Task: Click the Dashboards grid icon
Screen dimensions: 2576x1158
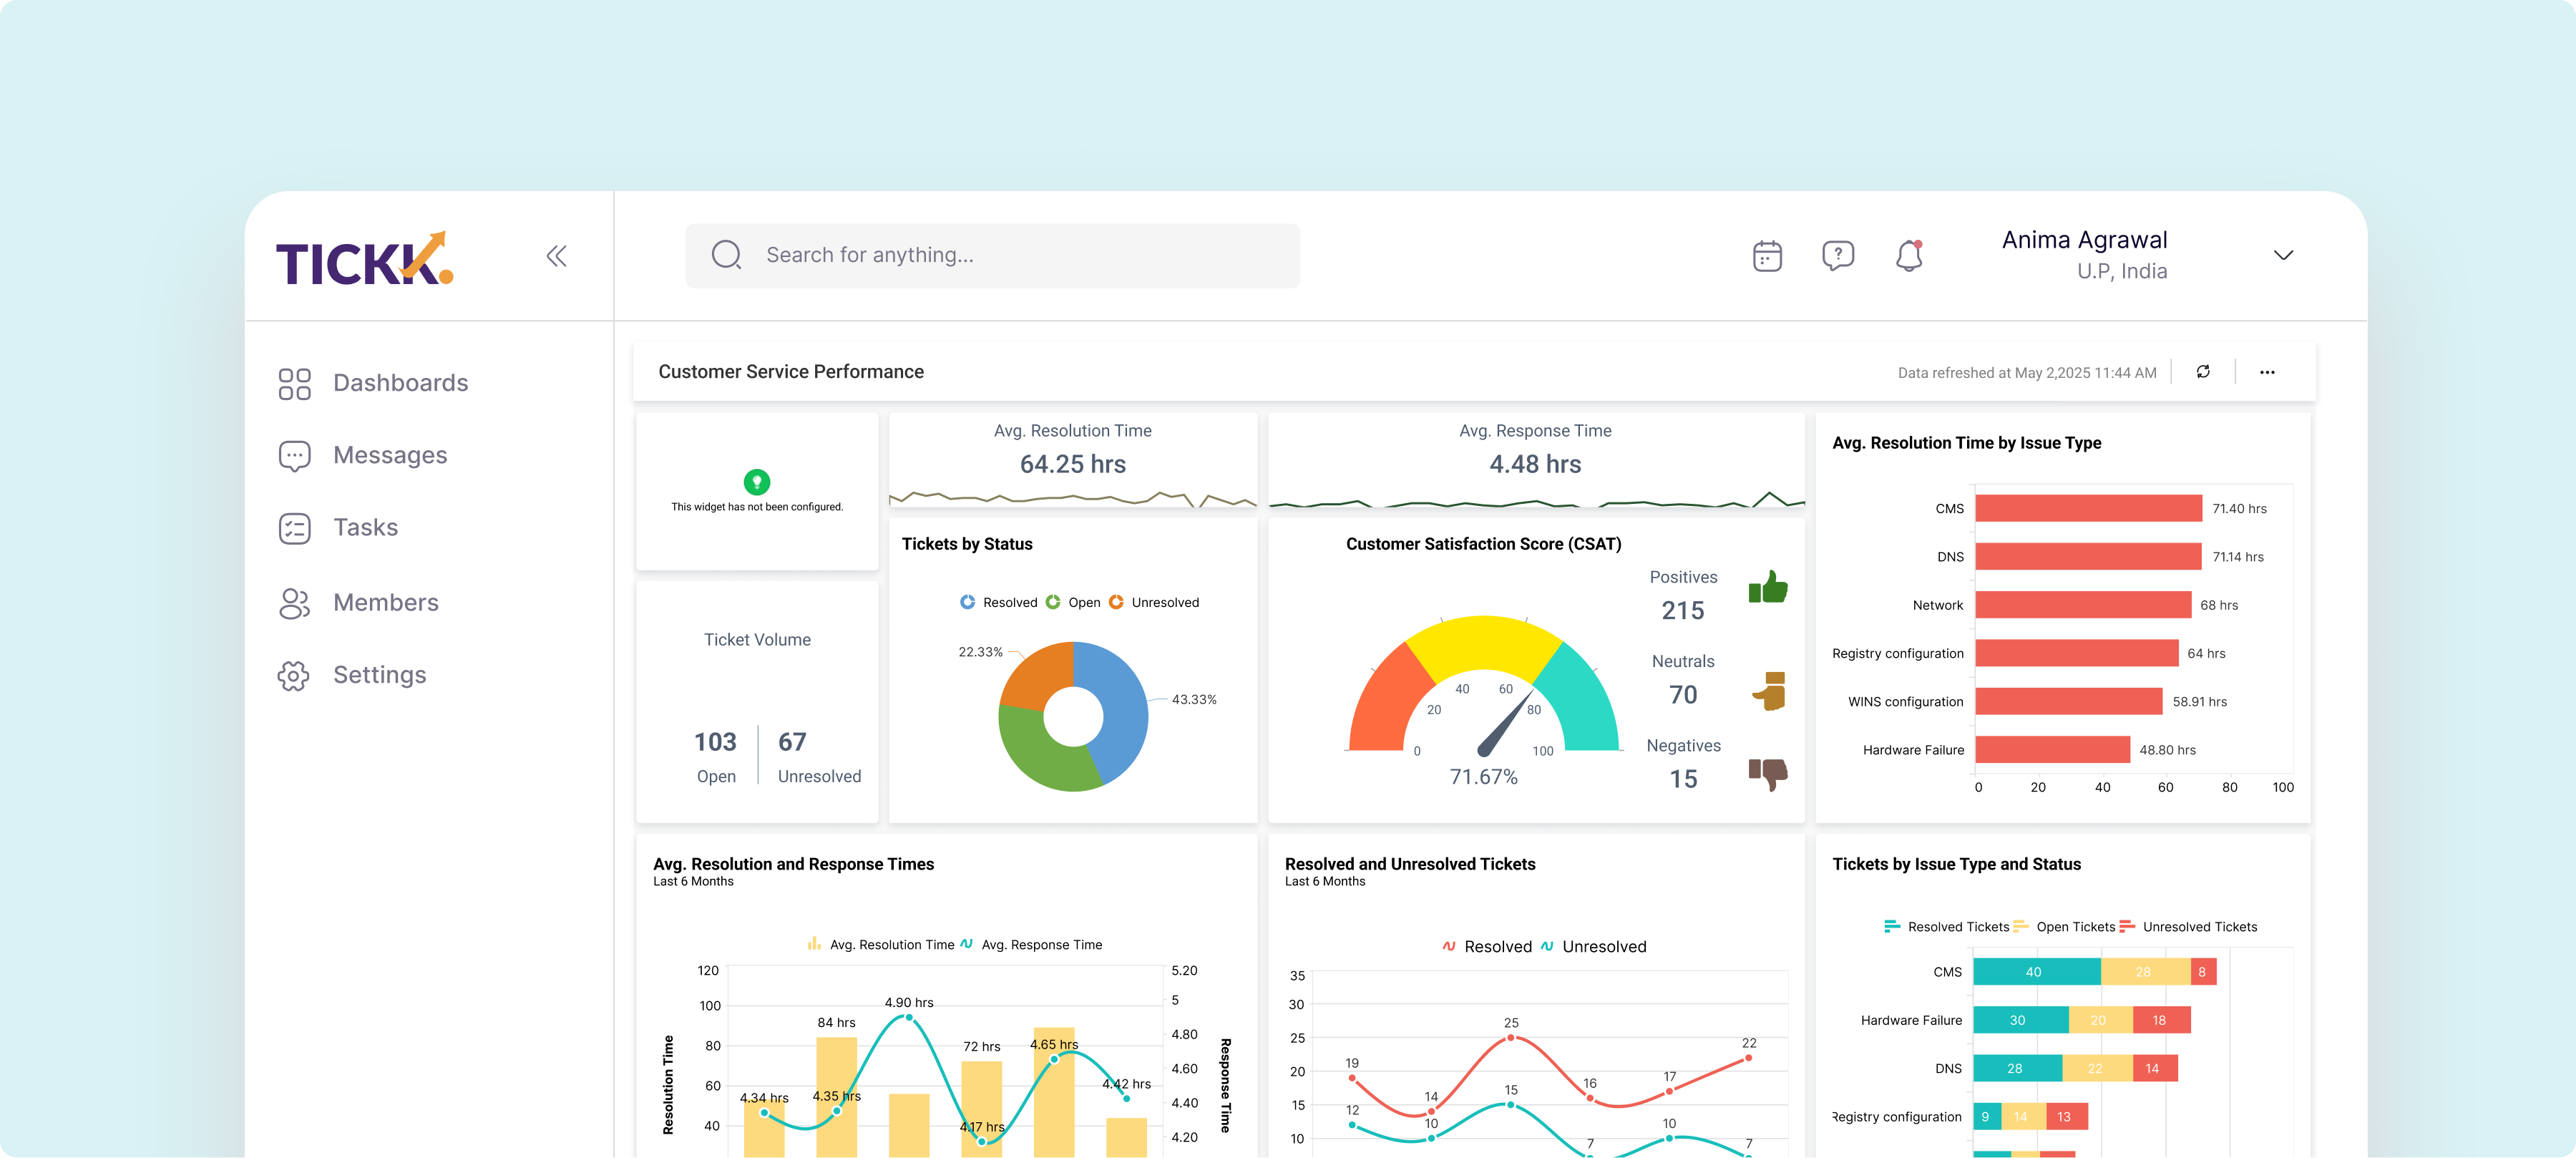Action: (294, 384)
